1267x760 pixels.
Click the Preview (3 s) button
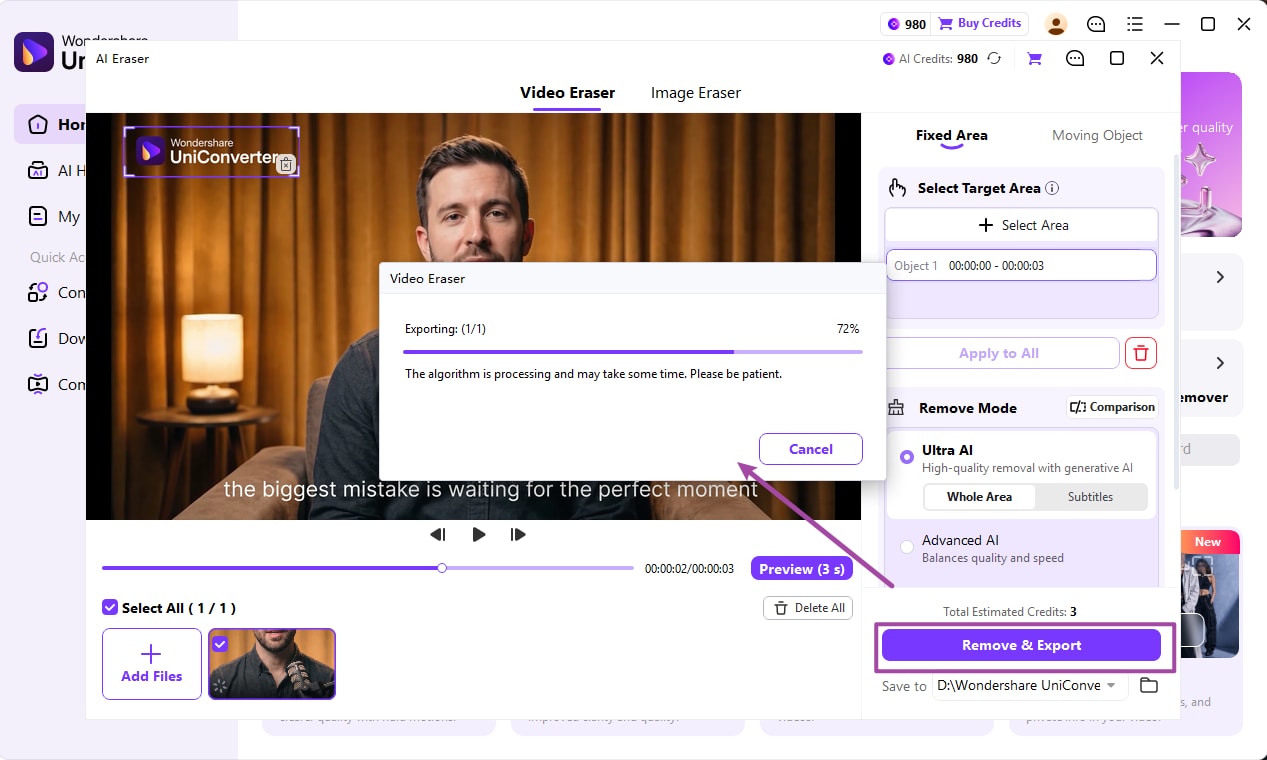(x=801, y=569)
